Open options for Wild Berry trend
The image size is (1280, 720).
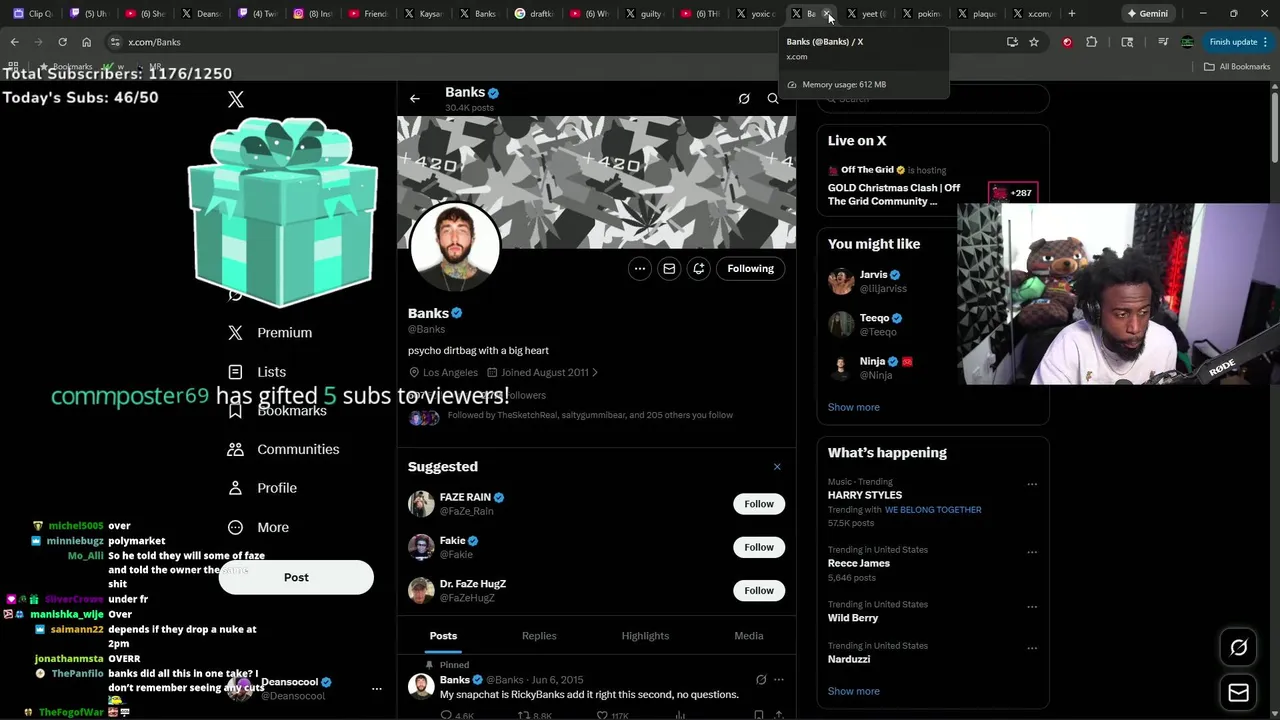(1032, 606)
